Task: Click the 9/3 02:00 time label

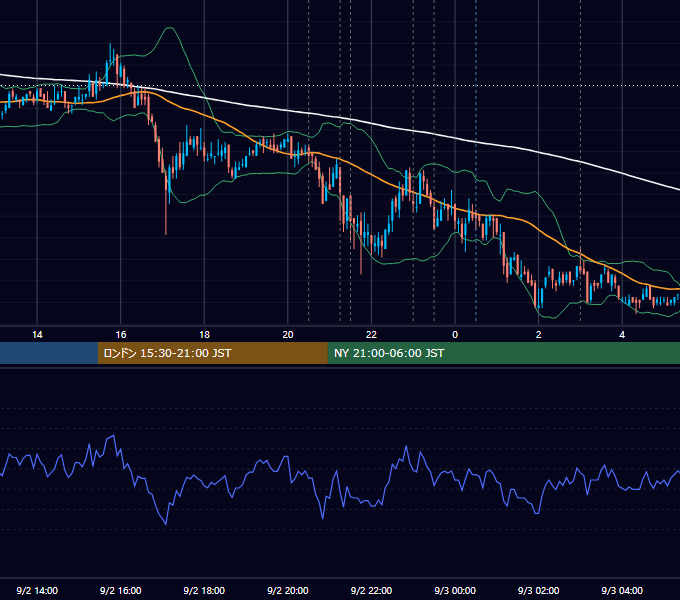Action: (x=539, y=590)
